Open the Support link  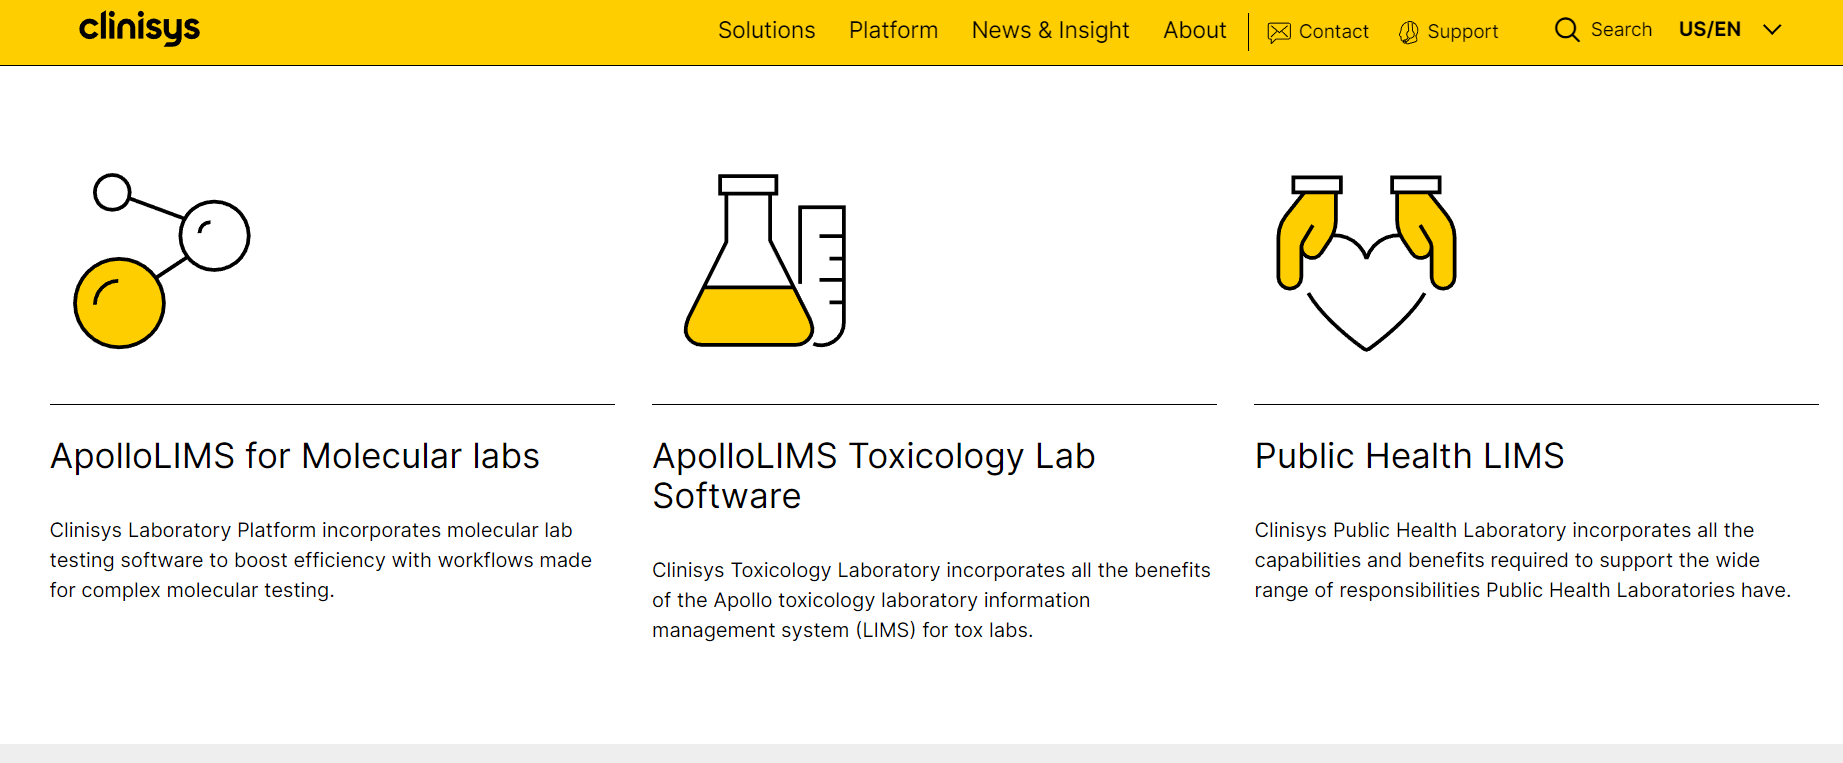tap(1462, 32)
